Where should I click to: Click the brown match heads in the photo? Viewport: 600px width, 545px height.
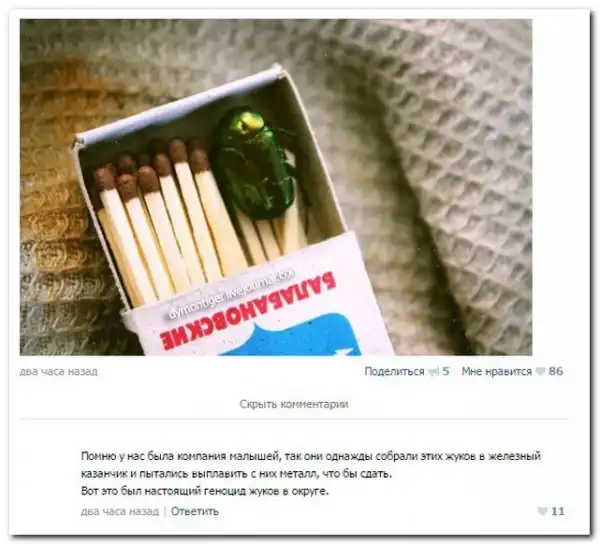(x=151, y=165)
